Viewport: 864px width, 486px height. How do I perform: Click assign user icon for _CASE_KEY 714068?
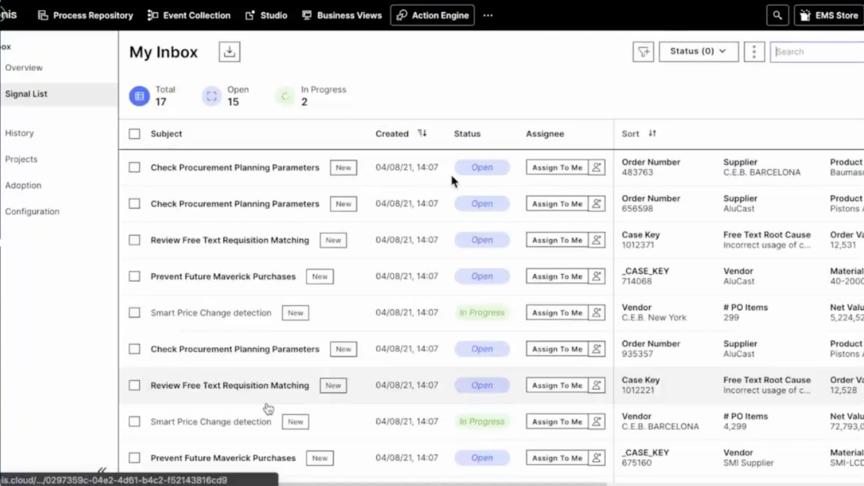tap(597, 277)
